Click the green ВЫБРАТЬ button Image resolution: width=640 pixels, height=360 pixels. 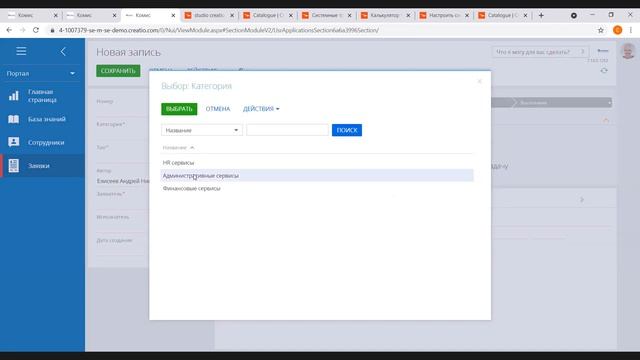coord(179,109)
